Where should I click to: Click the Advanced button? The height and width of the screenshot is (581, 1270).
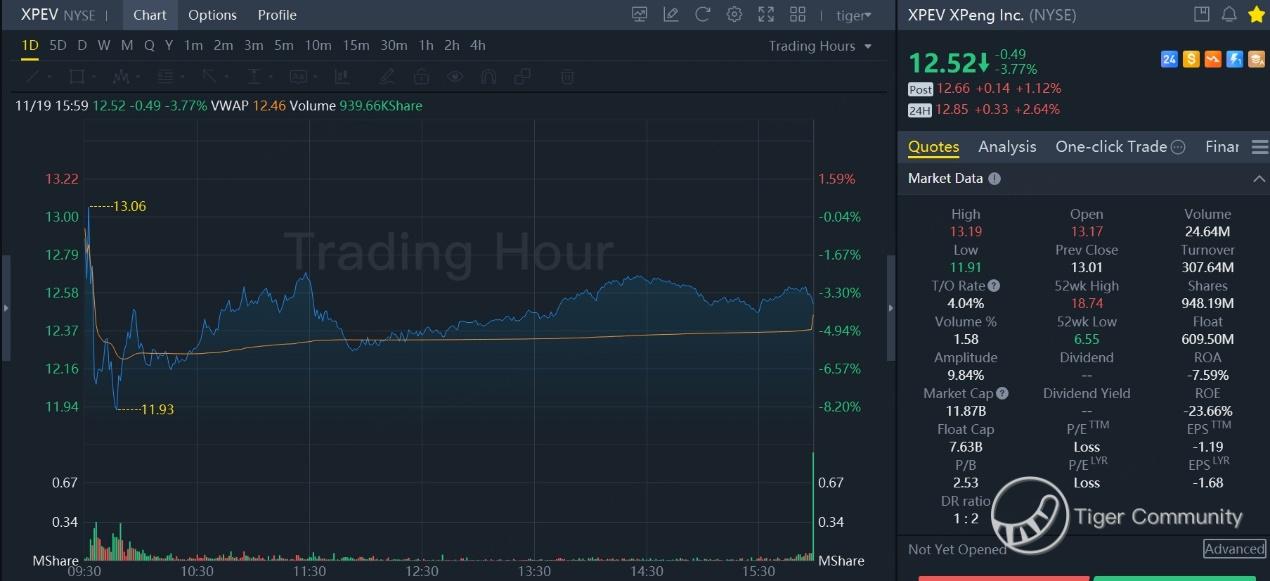[x=1234, y=549]
